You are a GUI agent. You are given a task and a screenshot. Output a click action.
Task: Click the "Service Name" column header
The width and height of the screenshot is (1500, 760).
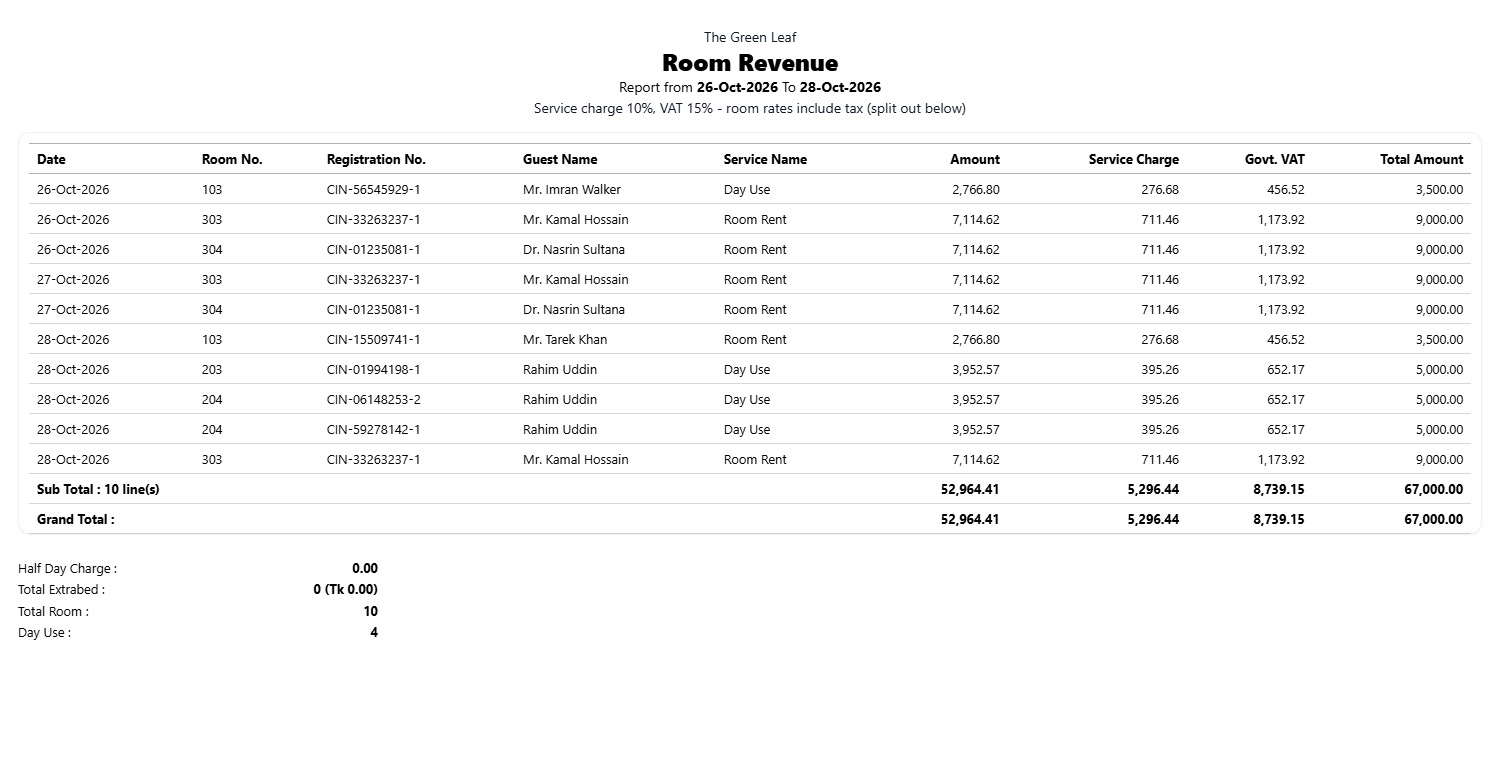(765, 159)
